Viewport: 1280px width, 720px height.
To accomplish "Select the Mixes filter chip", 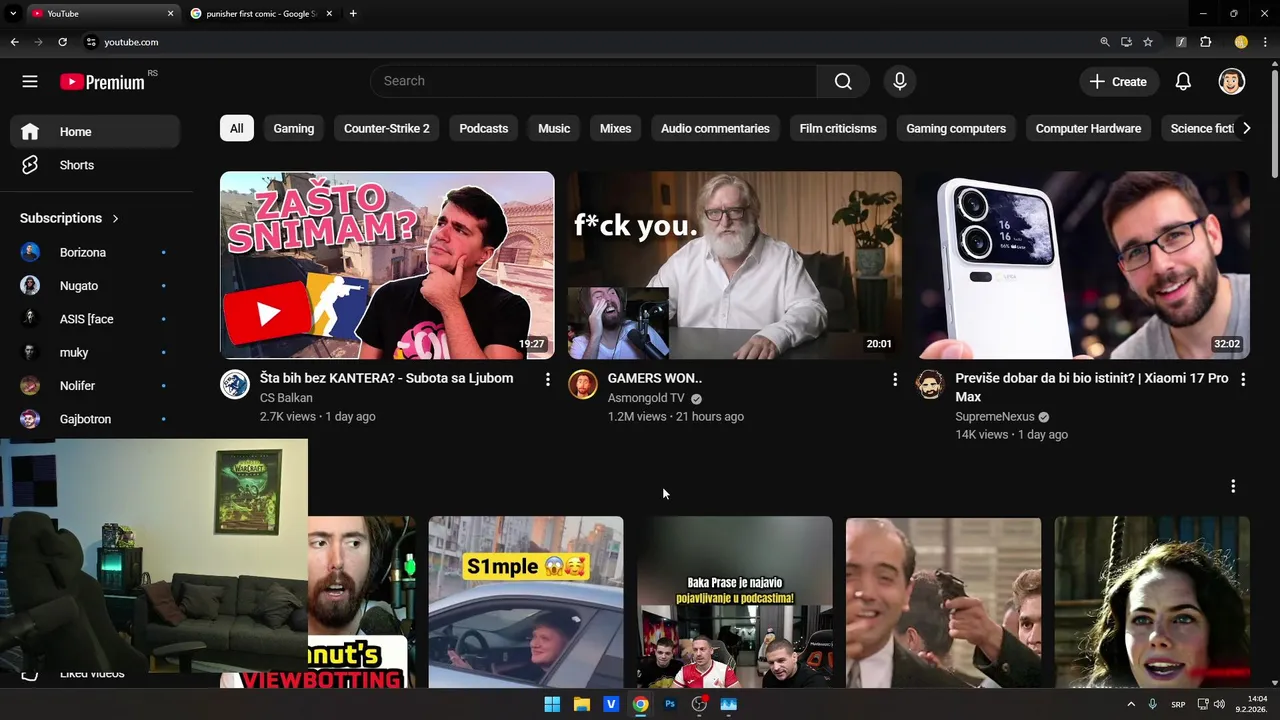I will point(615,128).
